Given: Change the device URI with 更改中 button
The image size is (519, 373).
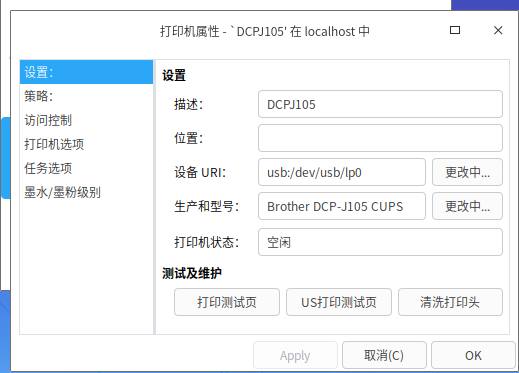Looking at the screenshot, I should pyautogui.click(x=467, y=172).
